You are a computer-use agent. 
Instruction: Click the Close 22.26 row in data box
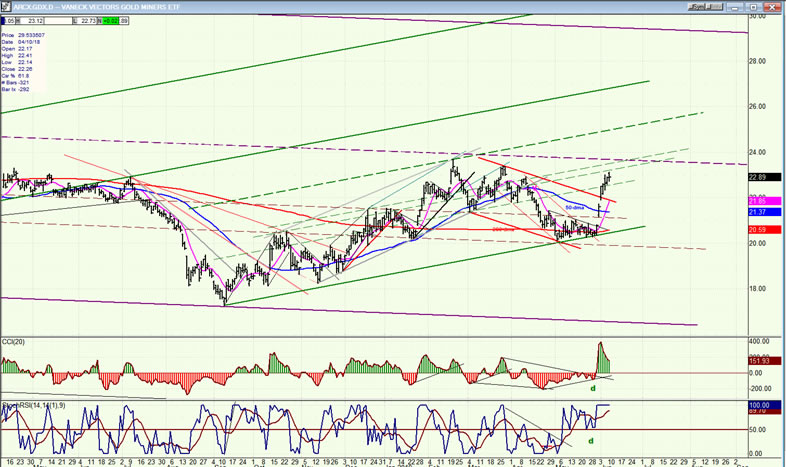pos(20,70)
